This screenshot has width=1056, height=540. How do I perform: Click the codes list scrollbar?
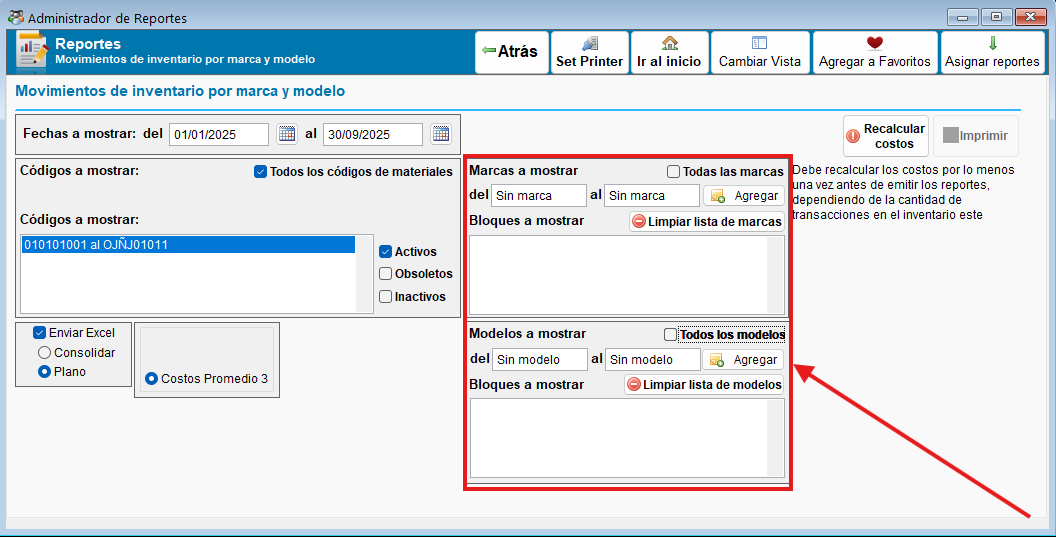point(364,274)
